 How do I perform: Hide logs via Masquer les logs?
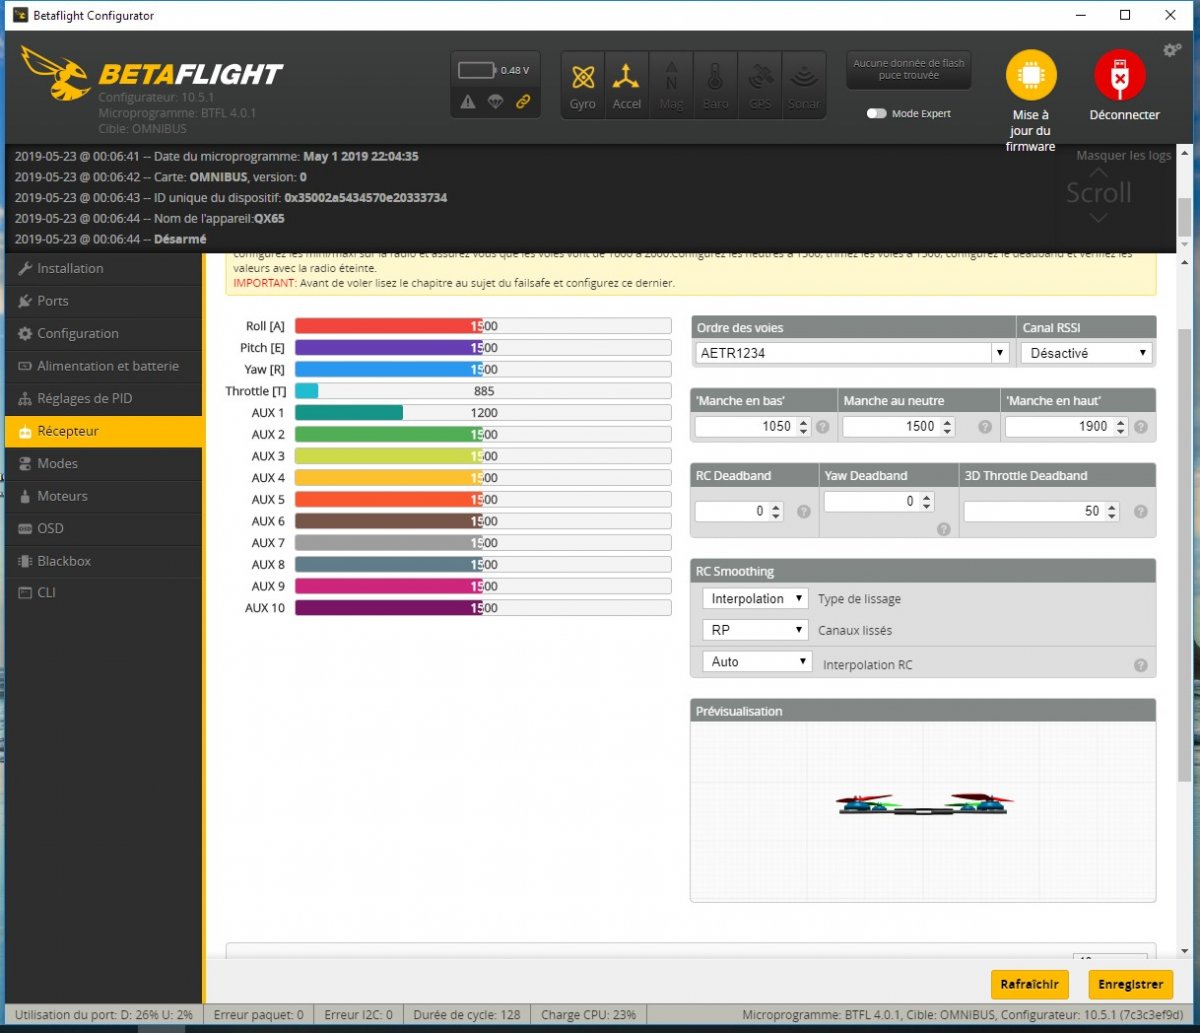click(x=1123, y=156)
